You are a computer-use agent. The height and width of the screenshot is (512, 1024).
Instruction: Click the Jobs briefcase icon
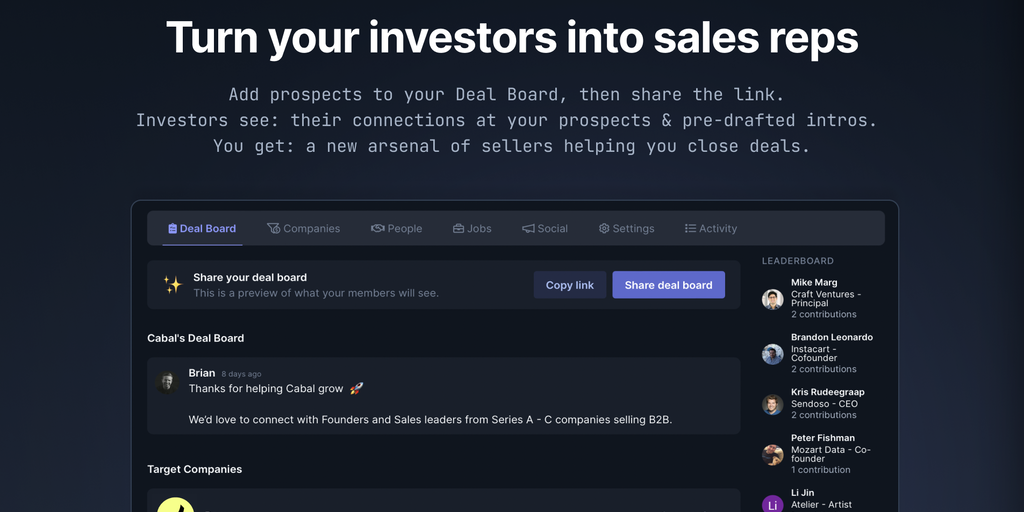(x=458, y=229)
